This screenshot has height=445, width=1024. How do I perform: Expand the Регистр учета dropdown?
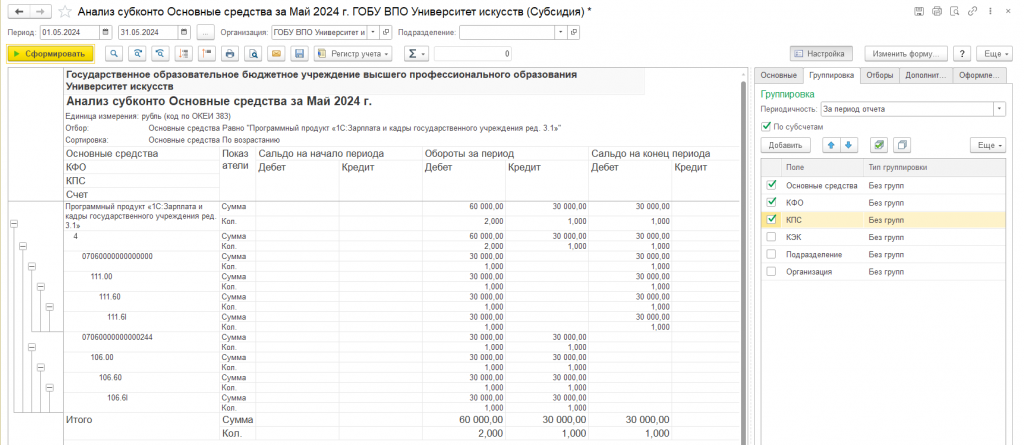tap(354, 54)
